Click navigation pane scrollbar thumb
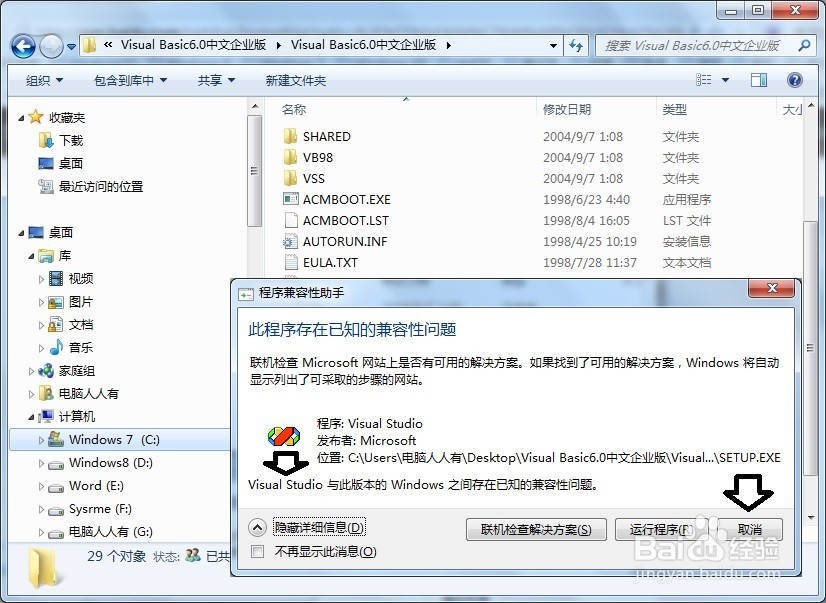 [254, 170]
